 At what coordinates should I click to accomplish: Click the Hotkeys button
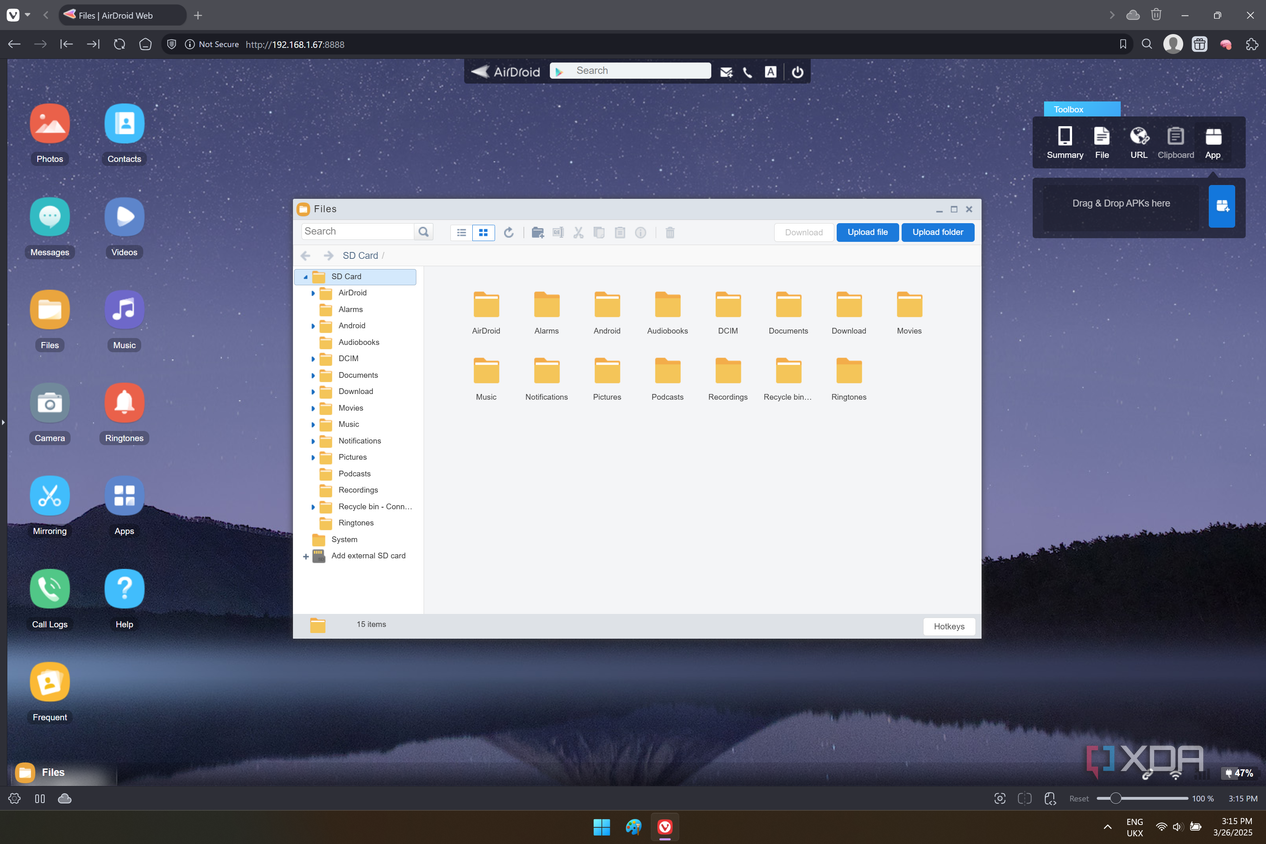949,626
